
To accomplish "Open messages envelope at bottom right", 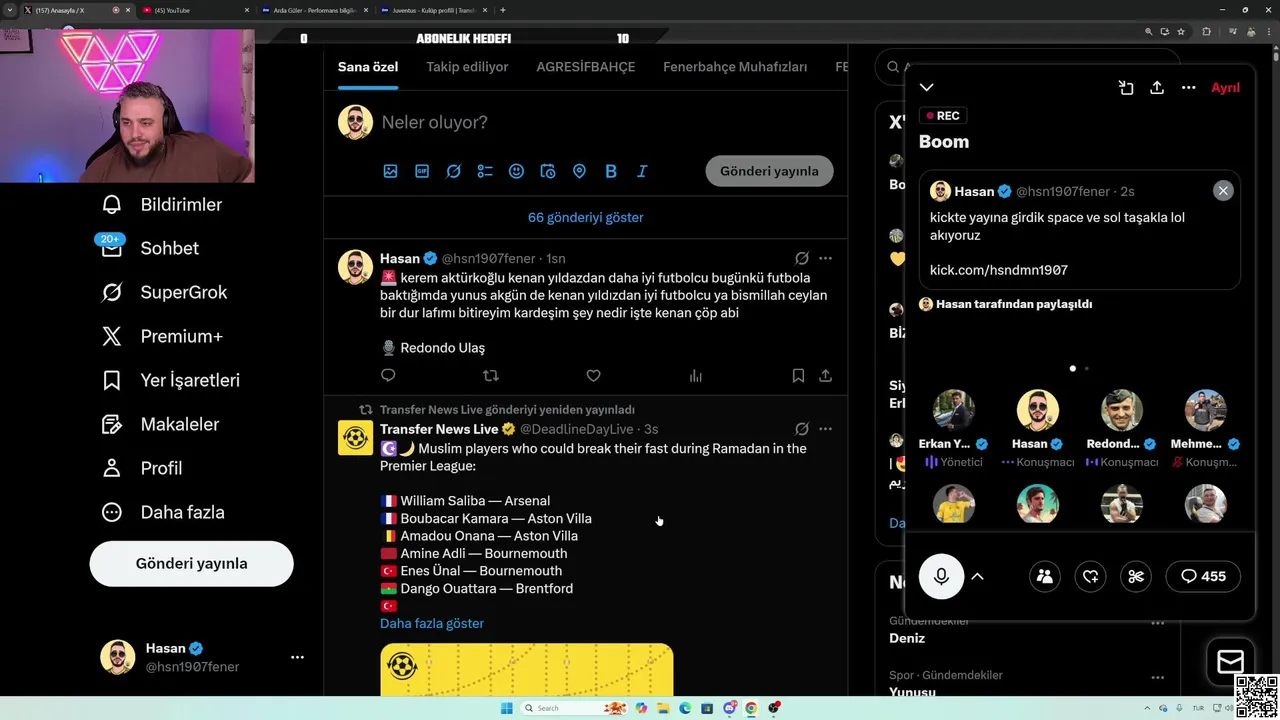I will pyautogui.click(x=1230, y=662).
